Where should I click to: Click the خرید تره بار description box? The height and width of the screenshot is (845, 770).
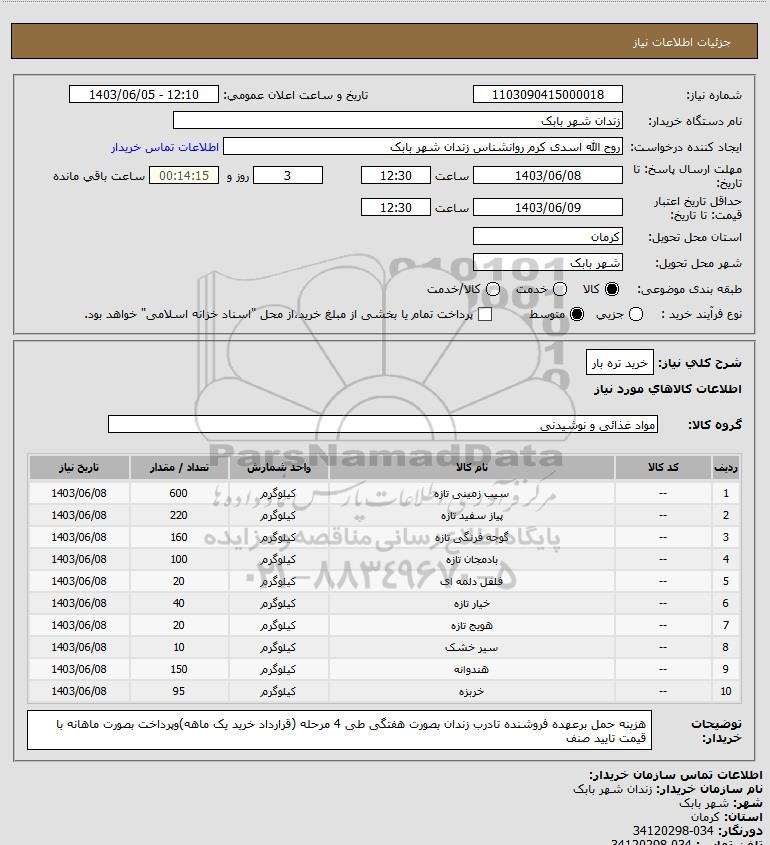[620, 363]
